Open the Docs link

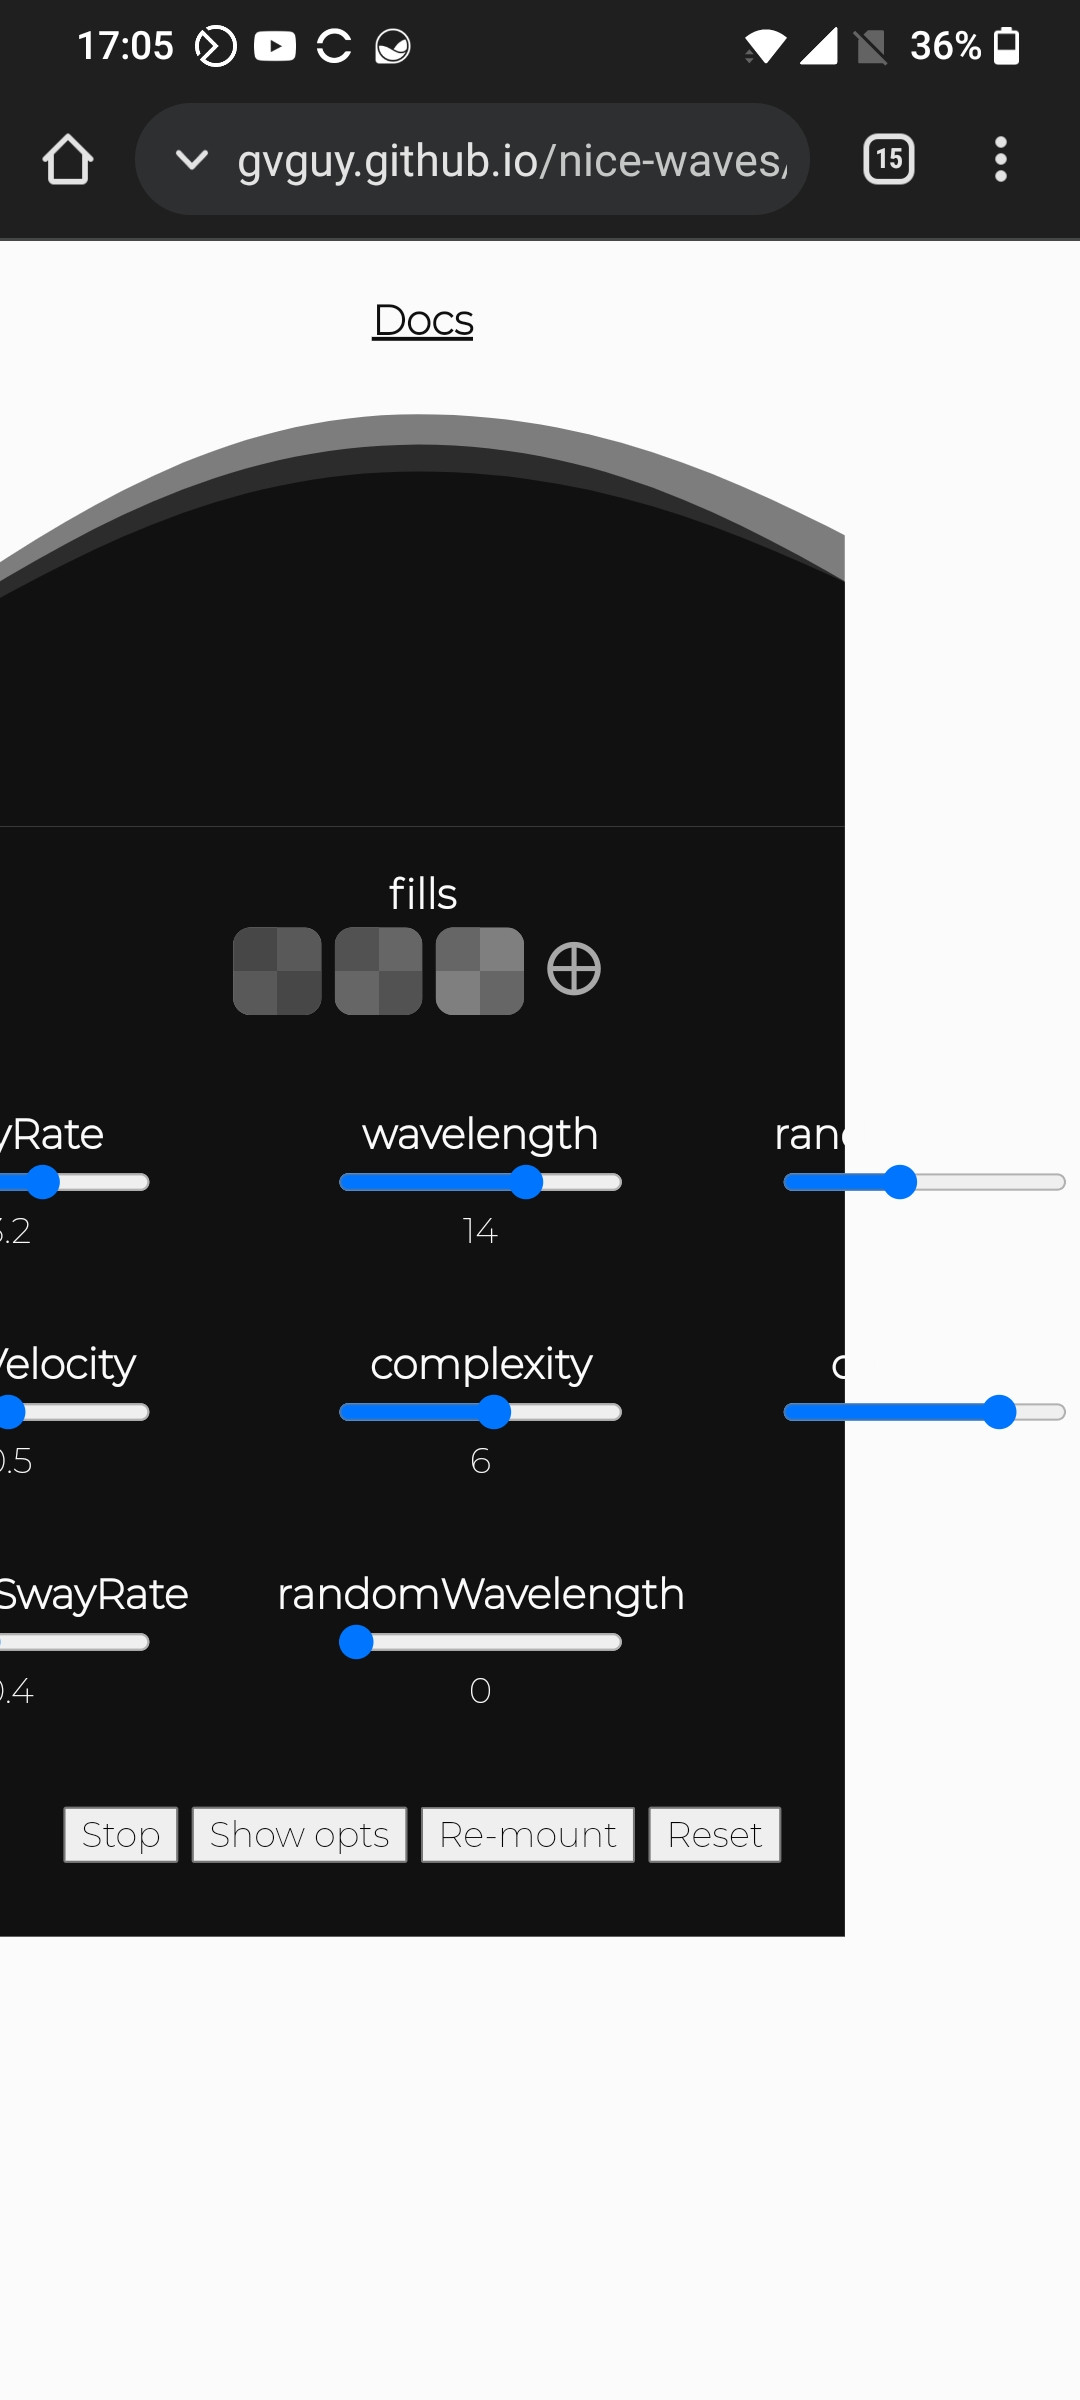pos(422,320)
